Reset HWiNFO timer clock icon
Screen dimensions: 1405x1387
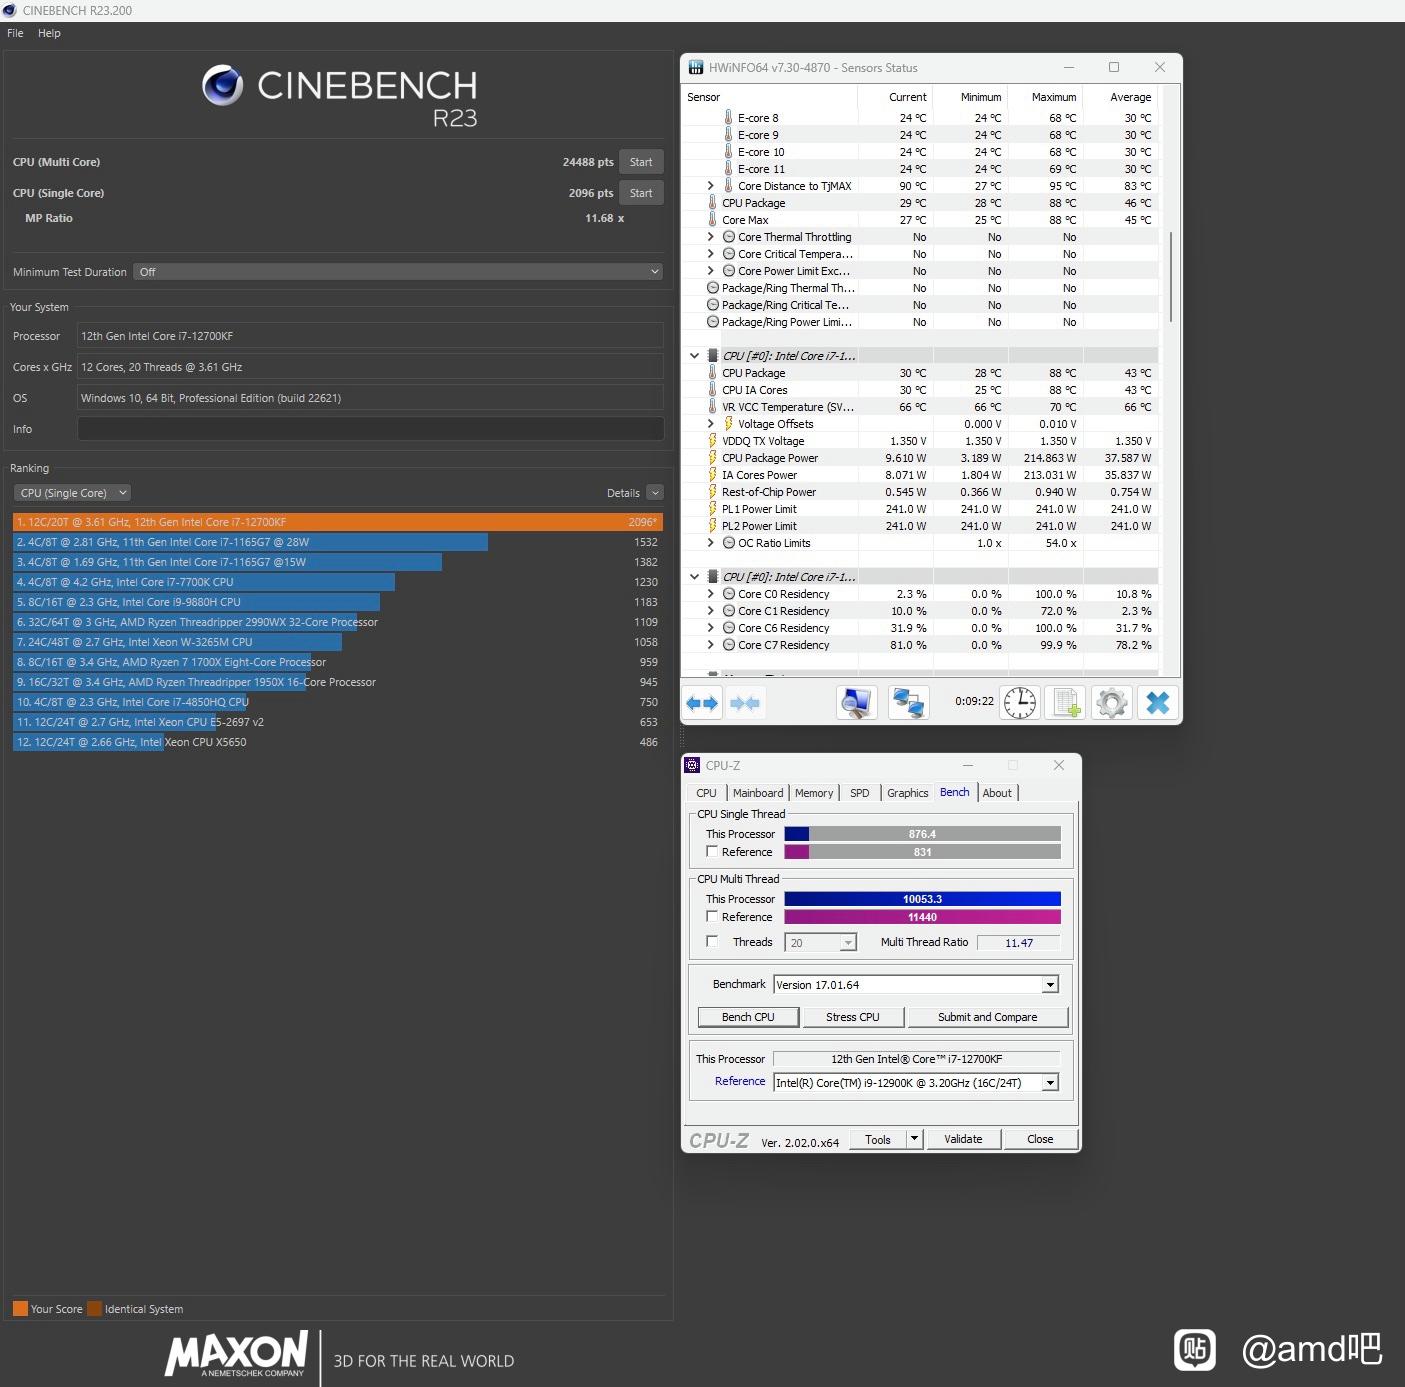pos(1020,703)
